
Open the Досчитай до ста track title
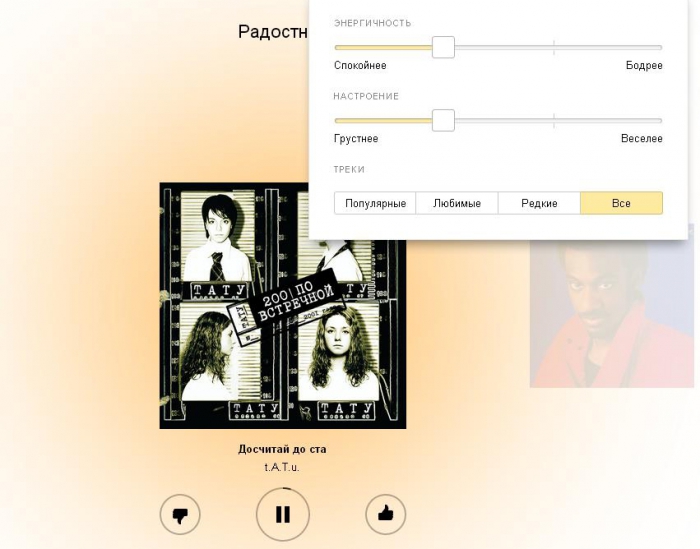[x=282, y=449]
